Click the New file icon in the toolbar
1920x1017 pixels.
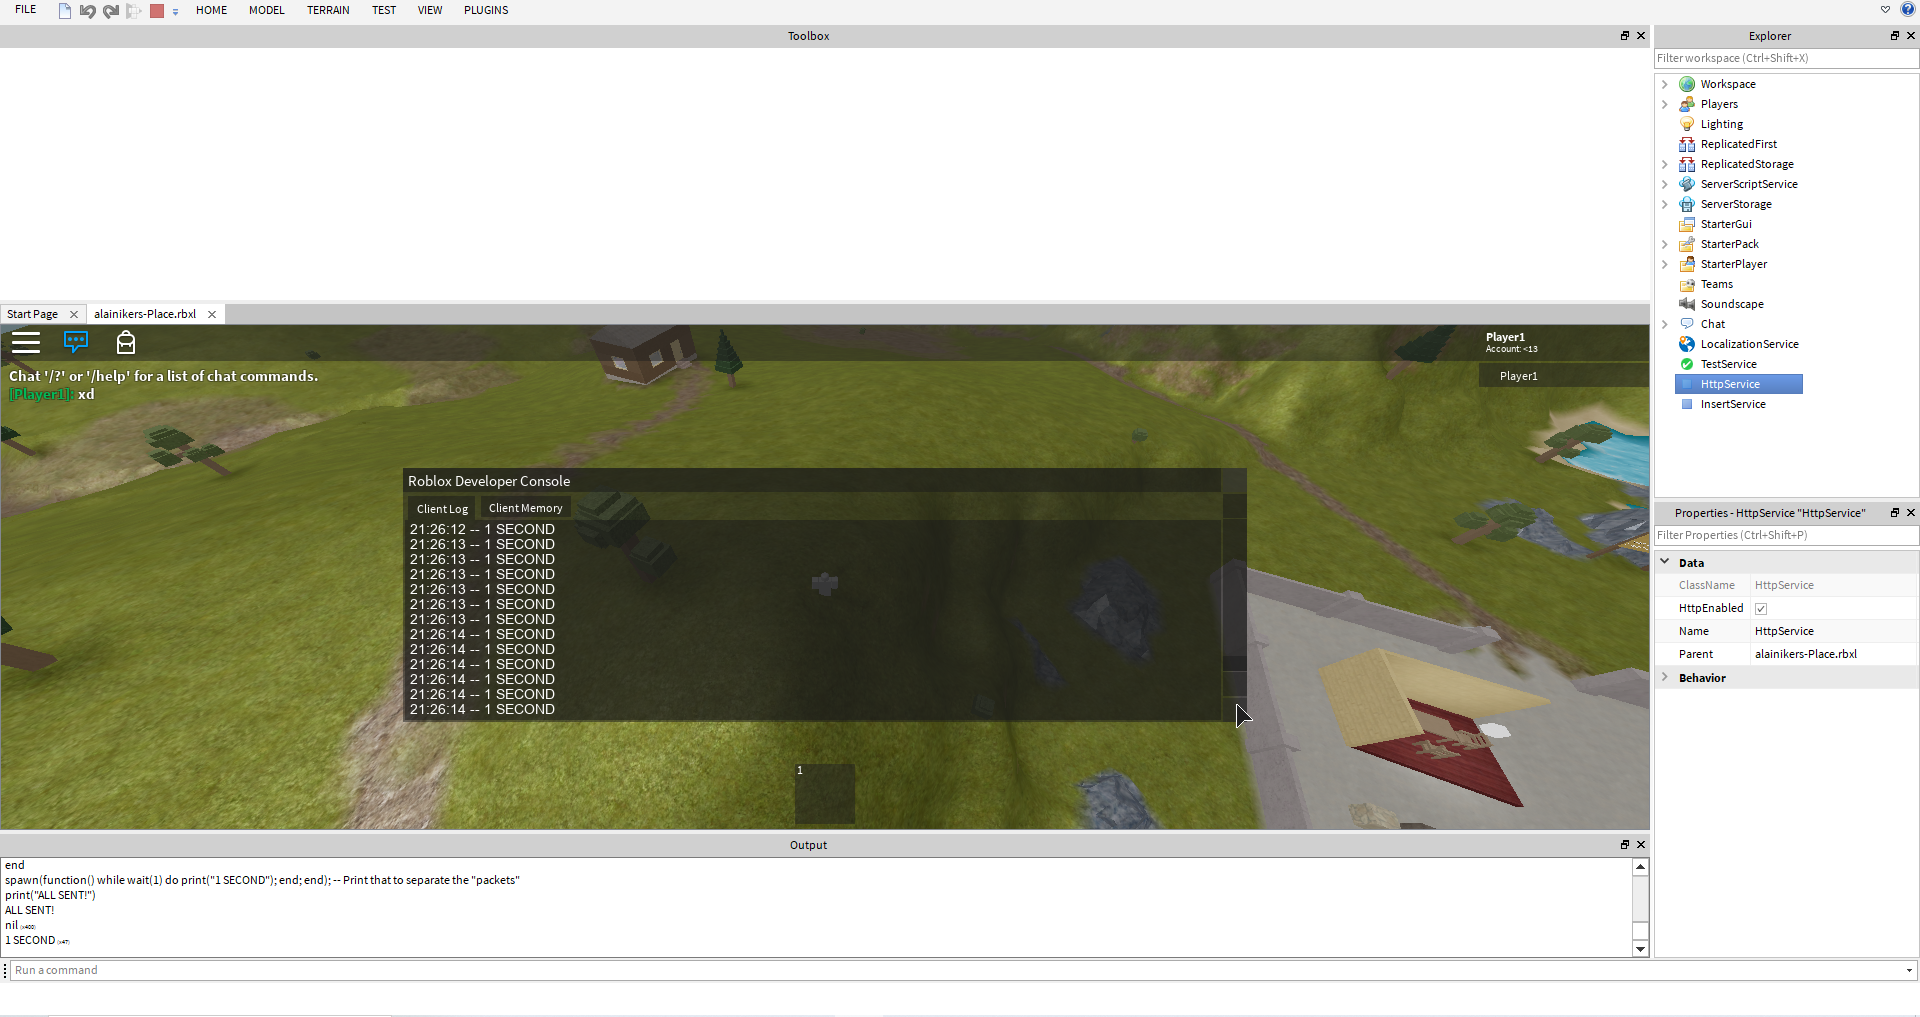click(65, 11)
